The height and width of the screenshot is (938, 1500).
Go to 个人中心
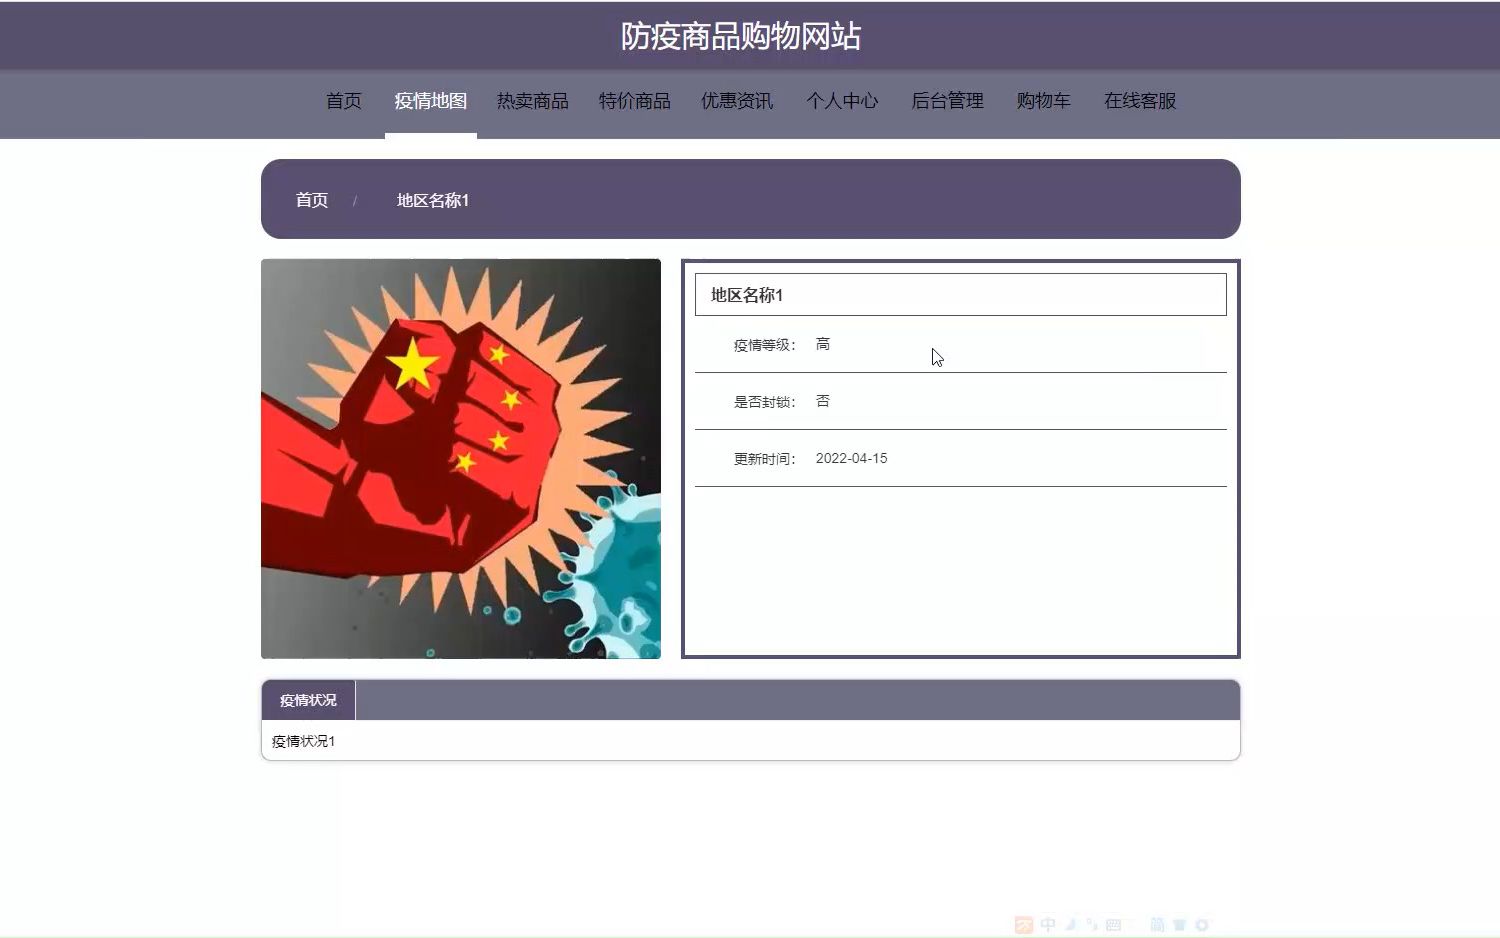click(x=842, y=101)
